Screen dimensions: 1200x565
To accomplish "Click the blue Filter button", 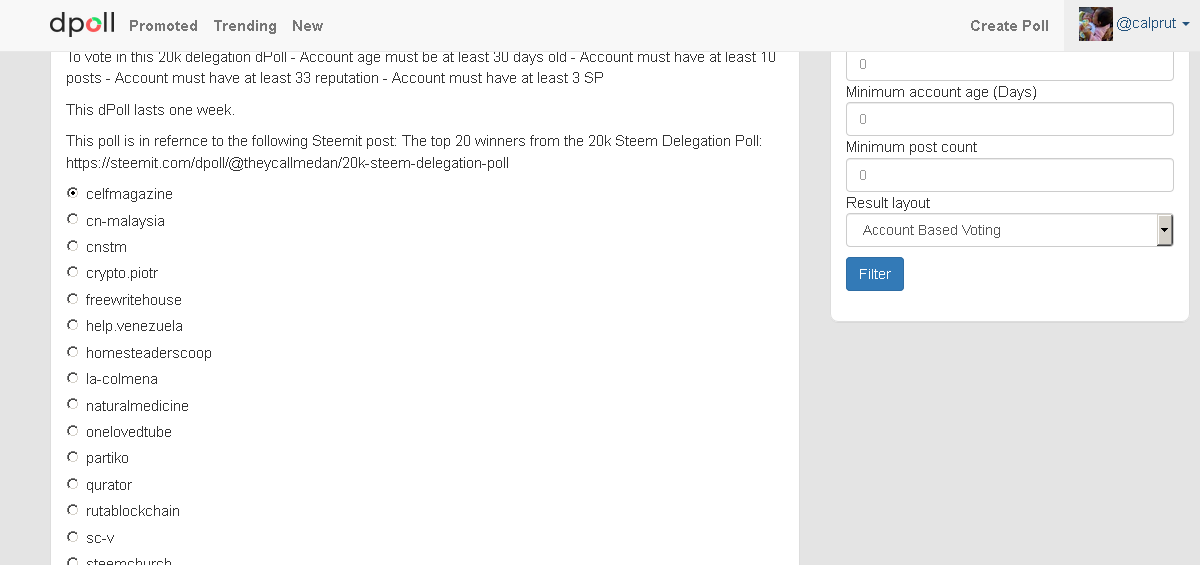I will coord(875,274).
